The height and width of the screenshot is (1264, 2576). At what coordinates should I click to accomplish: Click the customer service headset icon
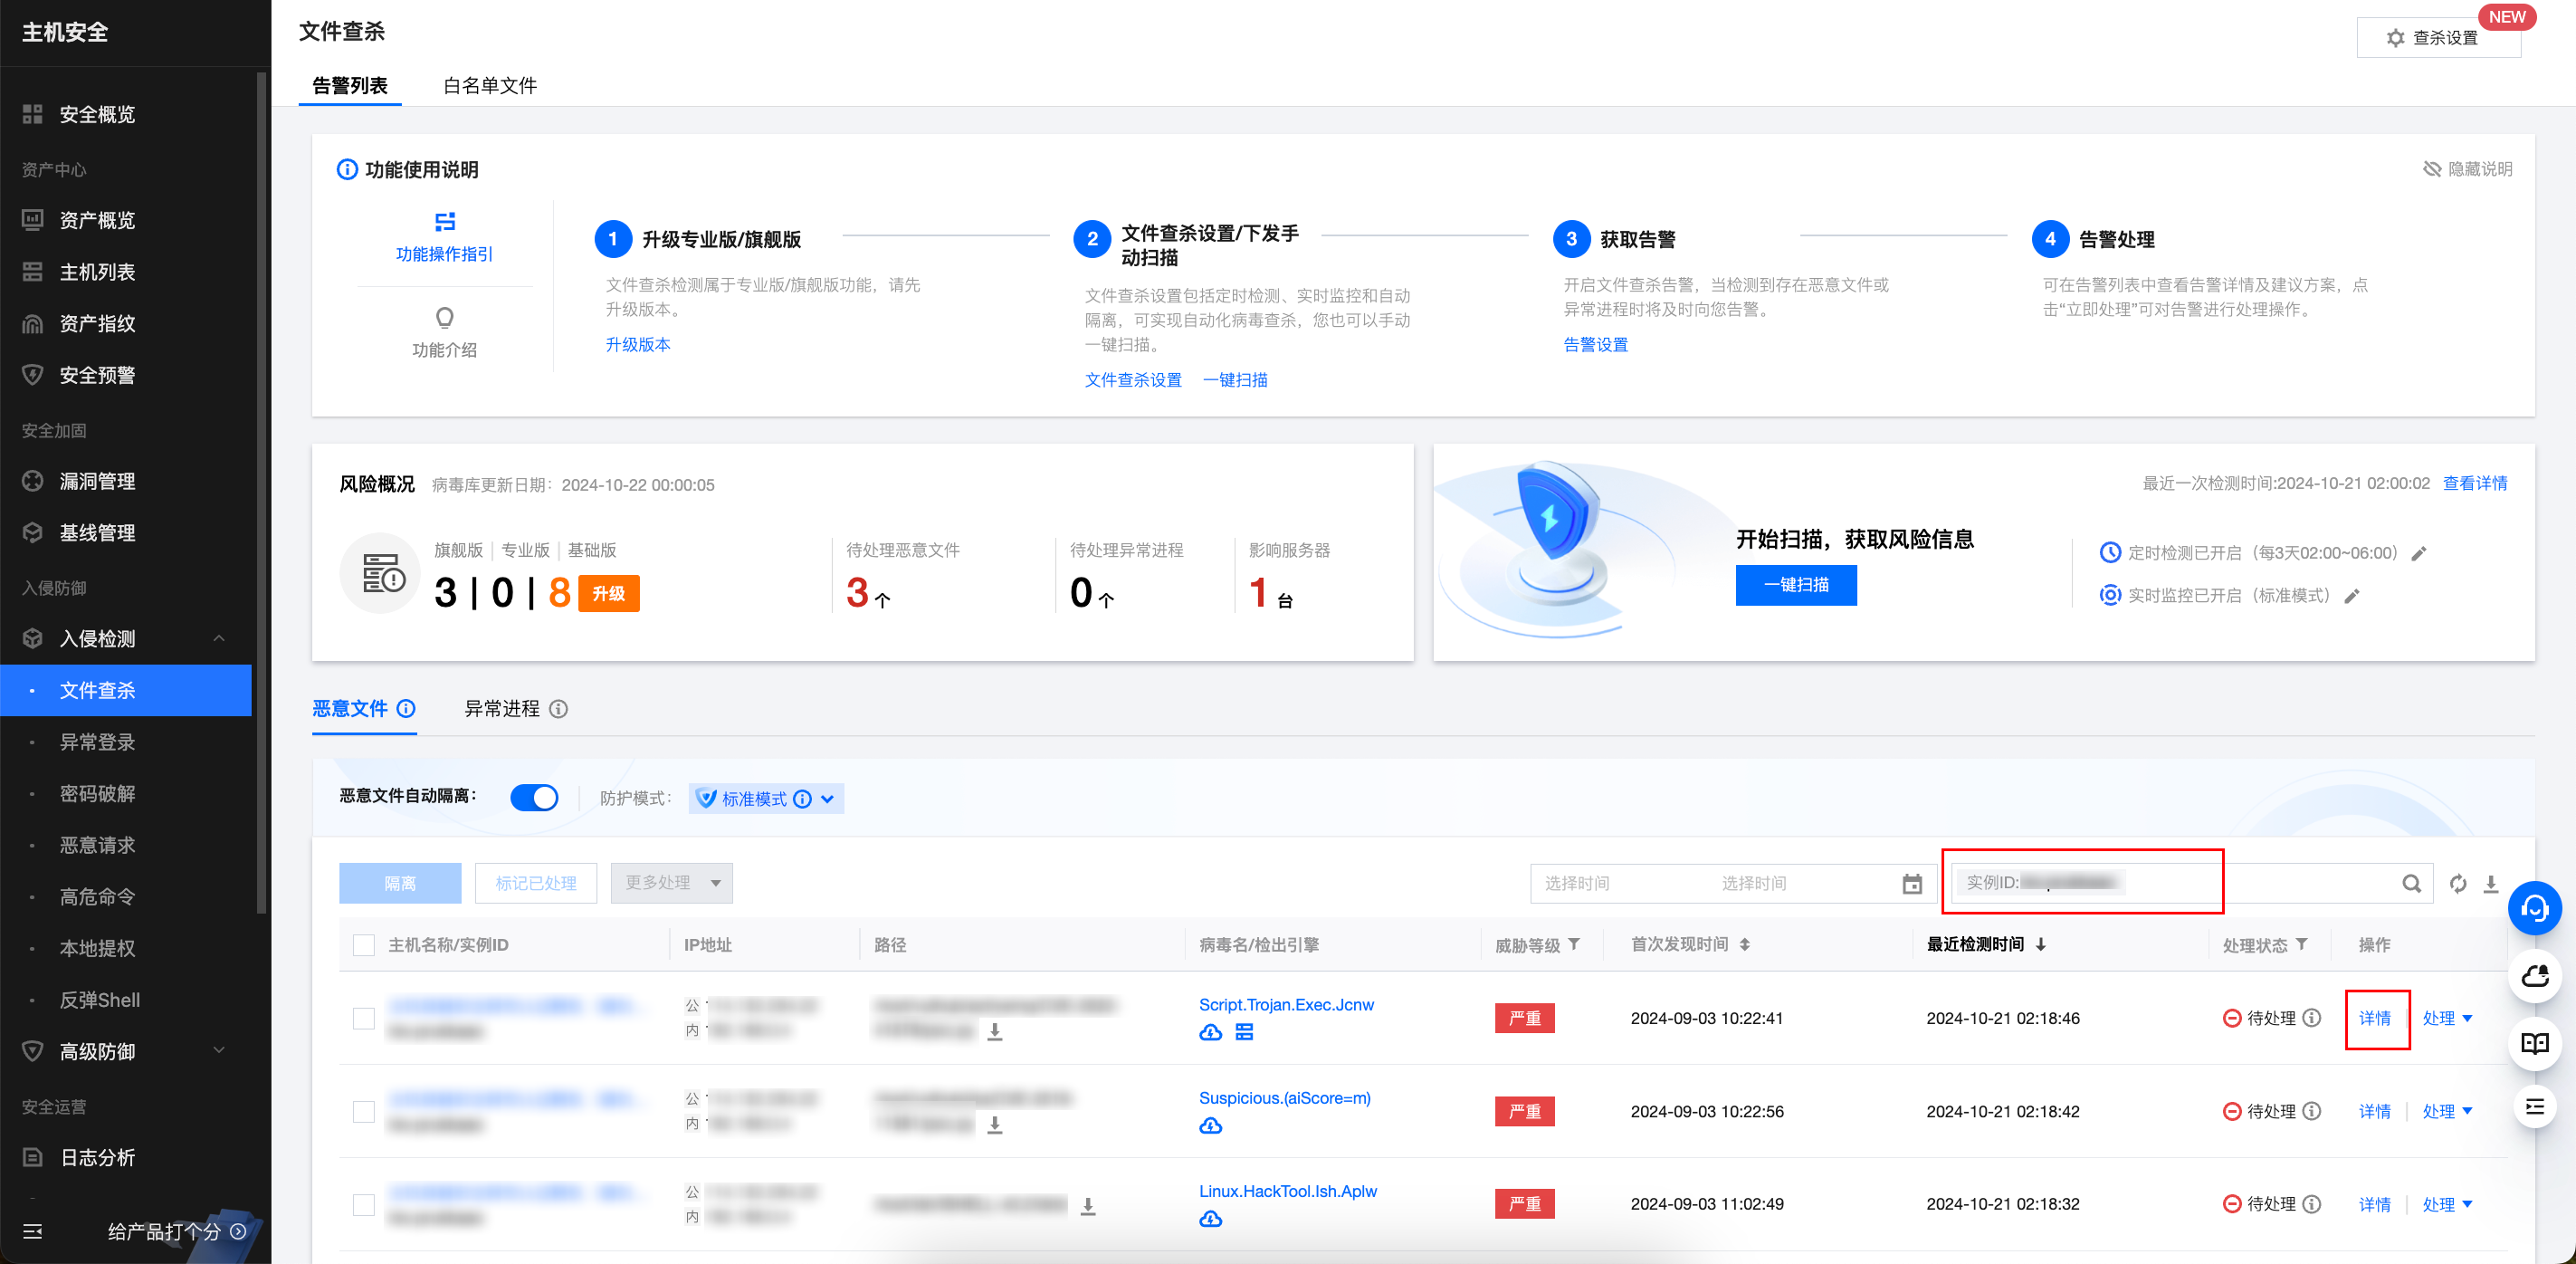2534,908
